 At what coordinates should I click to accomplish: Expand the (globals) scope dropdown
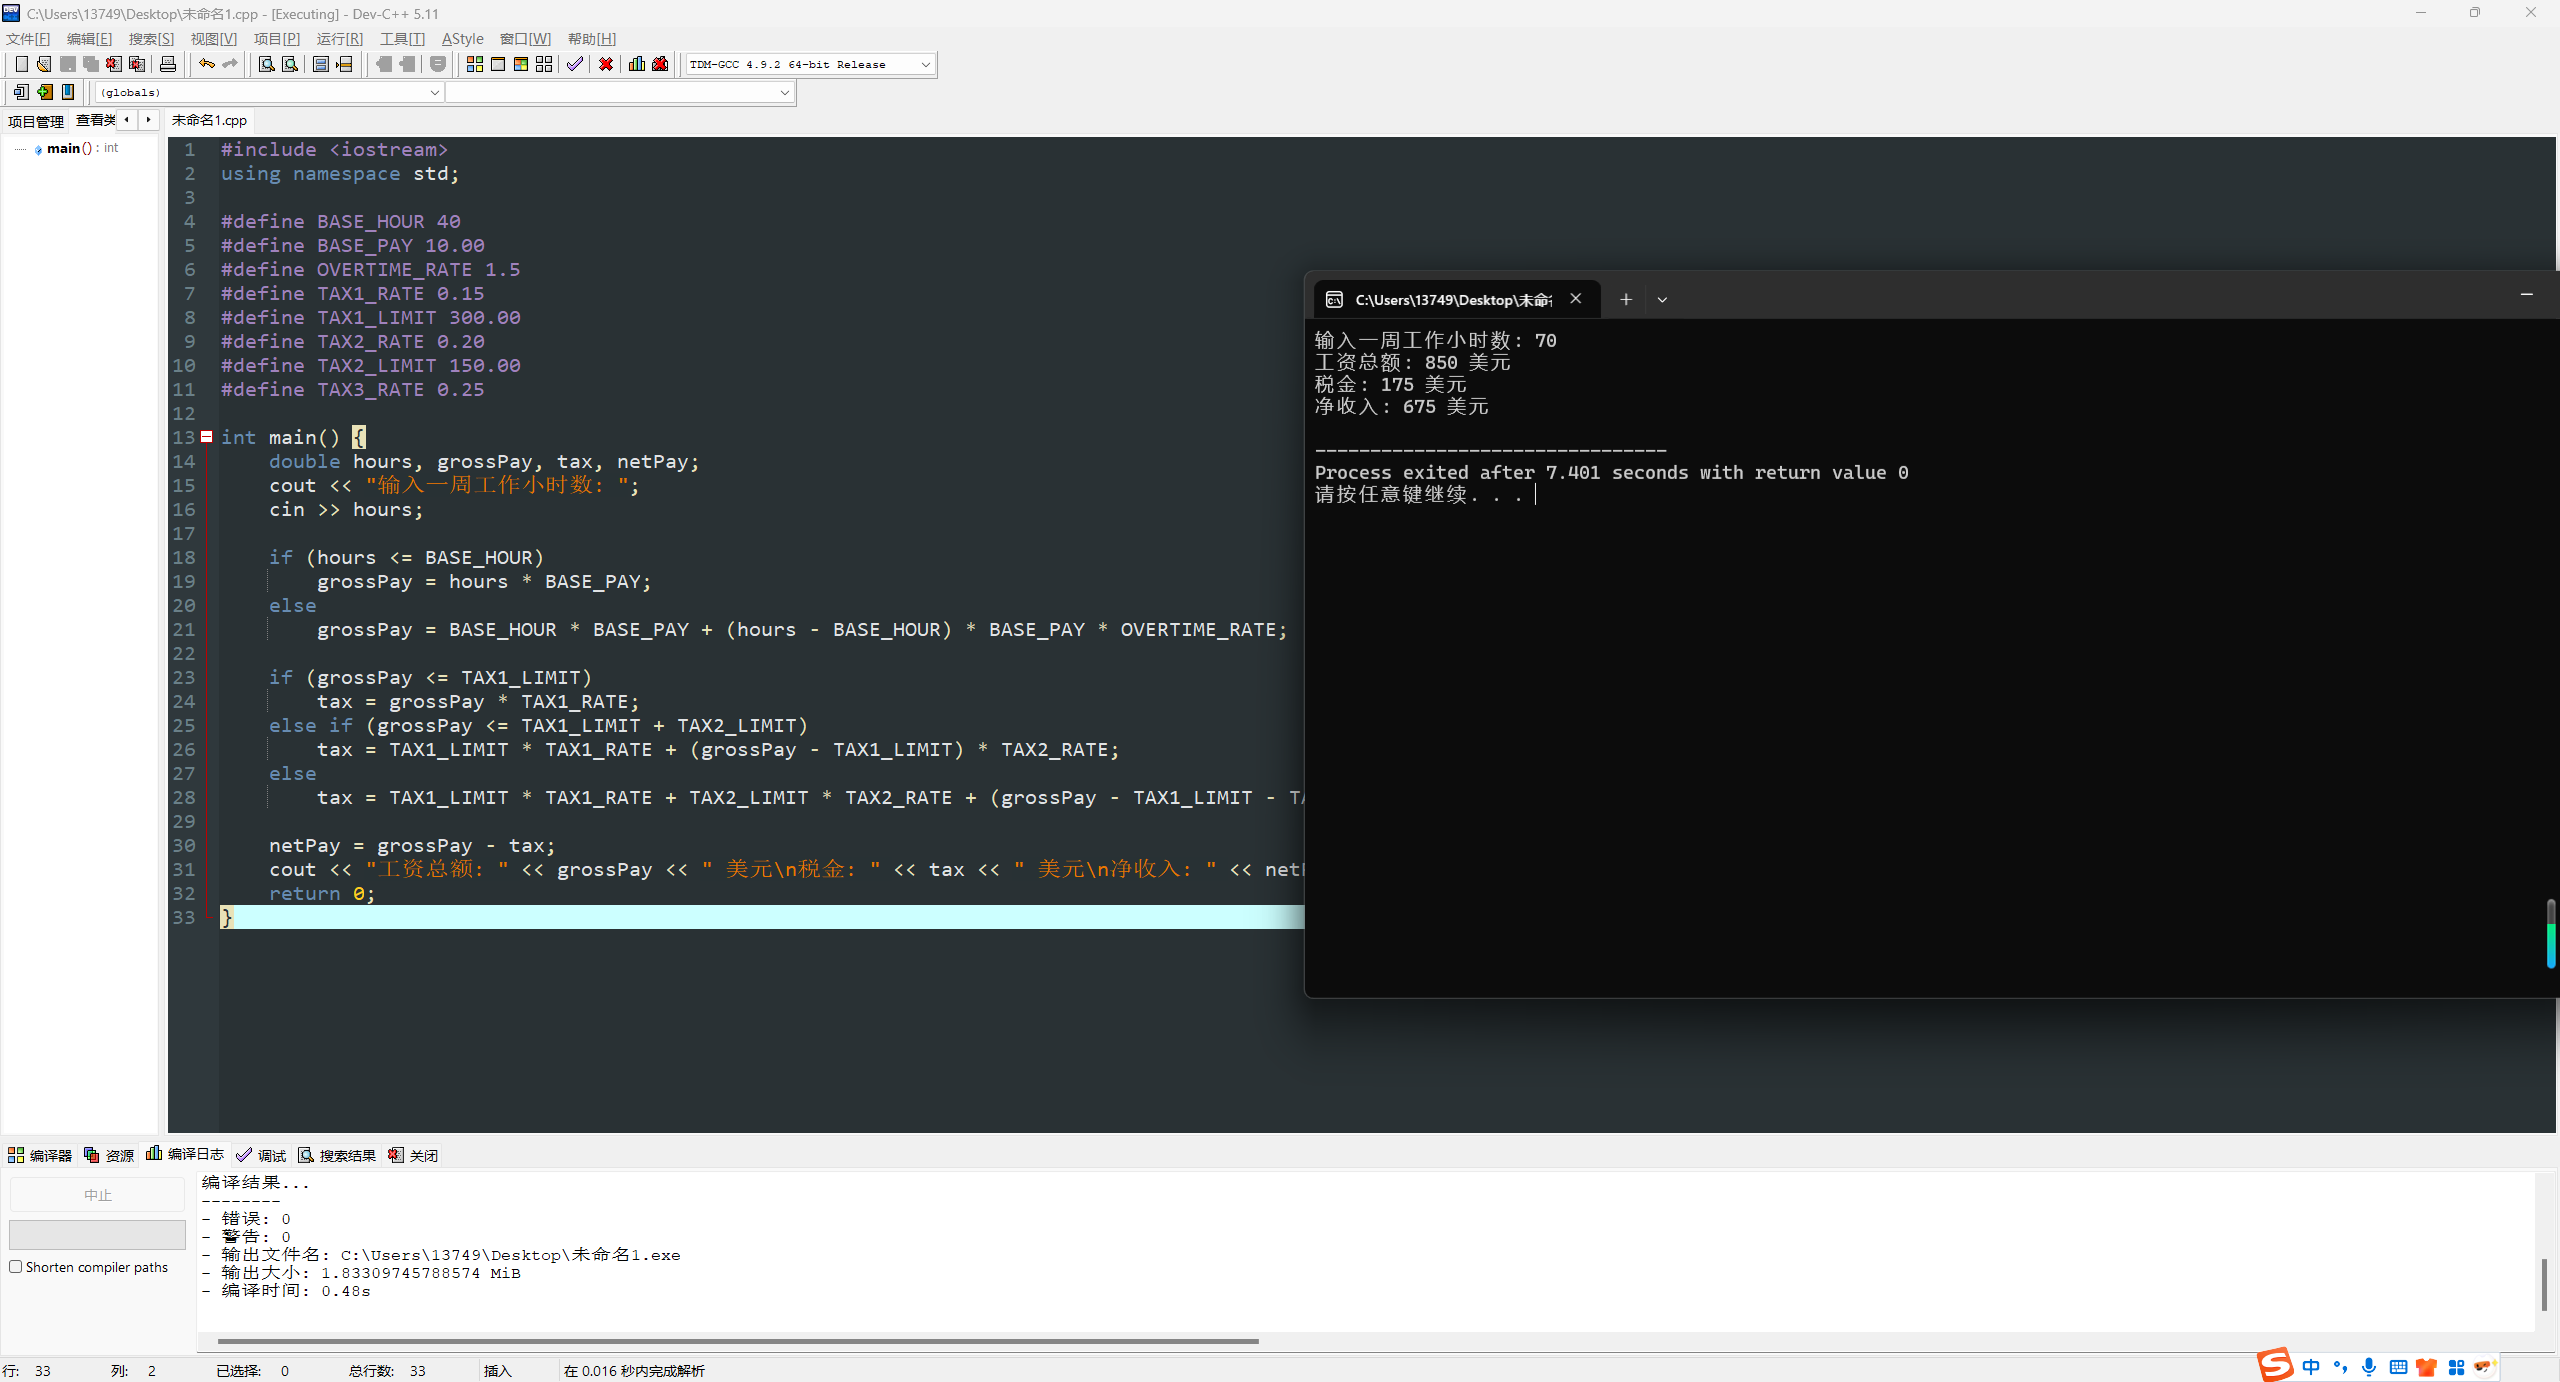click(x=434, y=92)
